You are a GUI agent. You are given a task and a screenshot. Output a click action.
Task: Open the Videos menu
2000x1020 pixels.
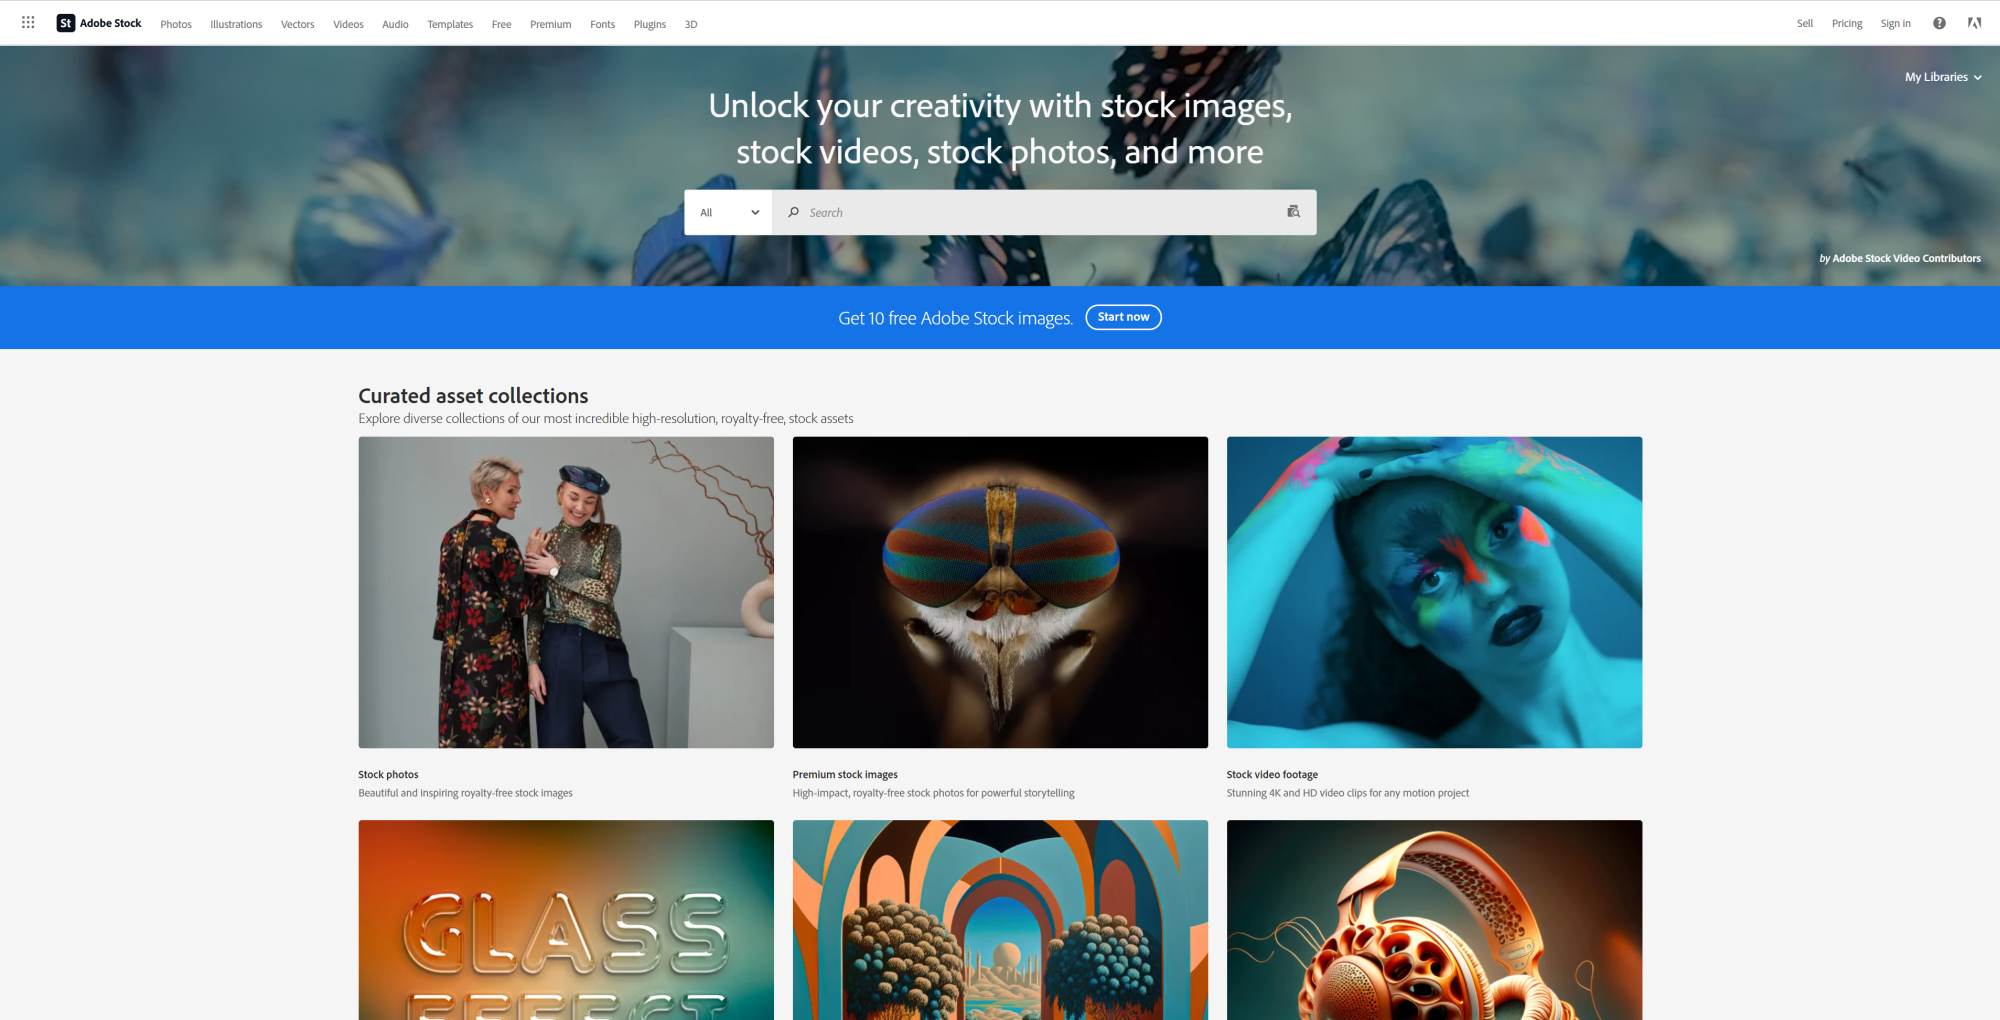coord(348,24)
